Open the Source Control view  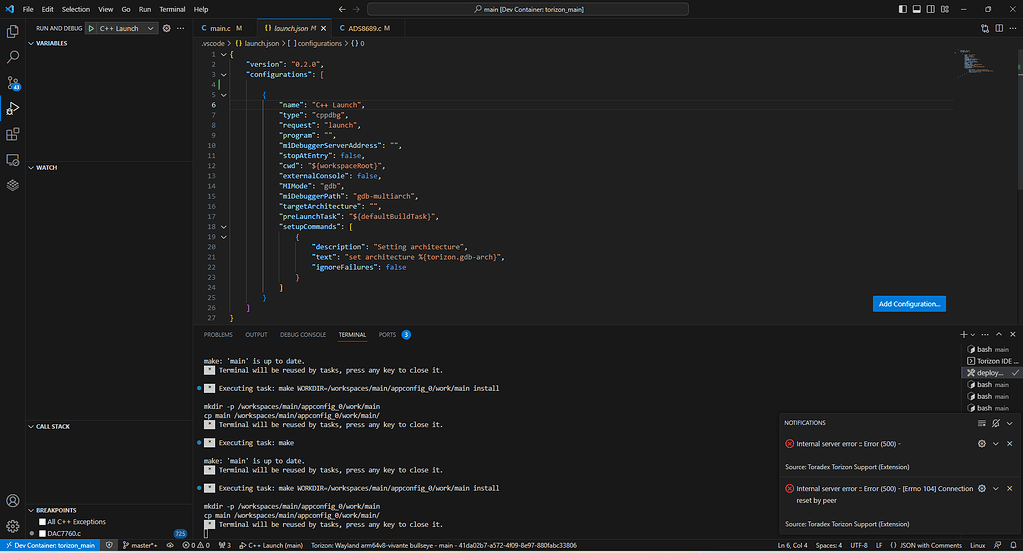pyautogui.click(x=12, y=83)
